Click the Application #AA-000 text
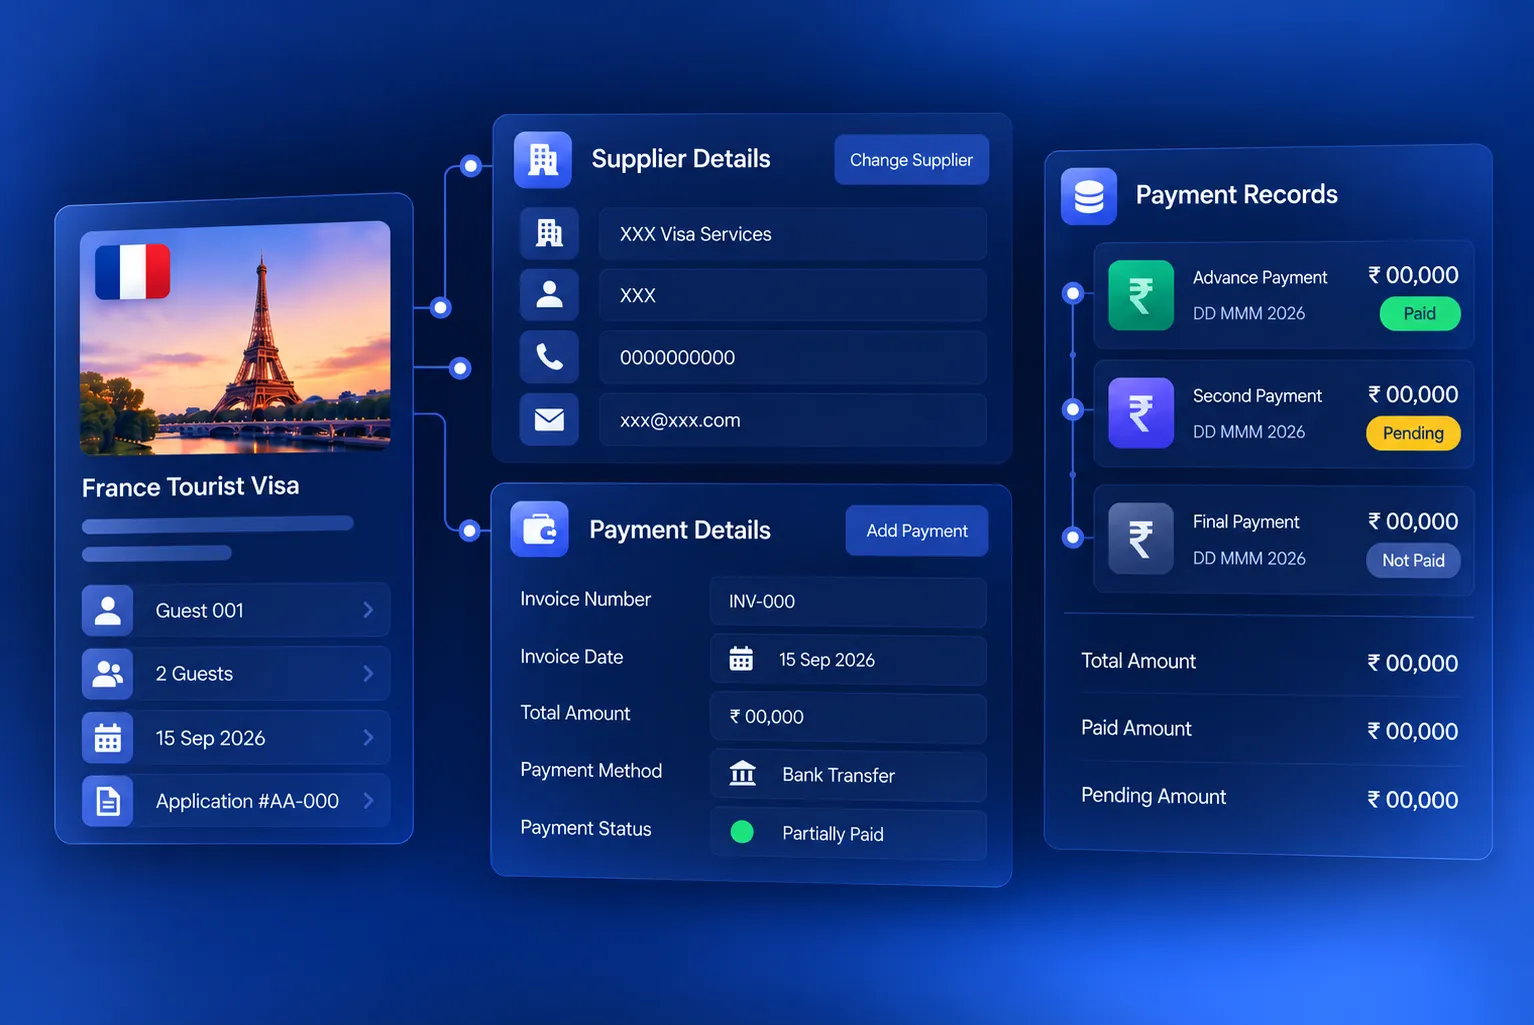 point(247,801)
